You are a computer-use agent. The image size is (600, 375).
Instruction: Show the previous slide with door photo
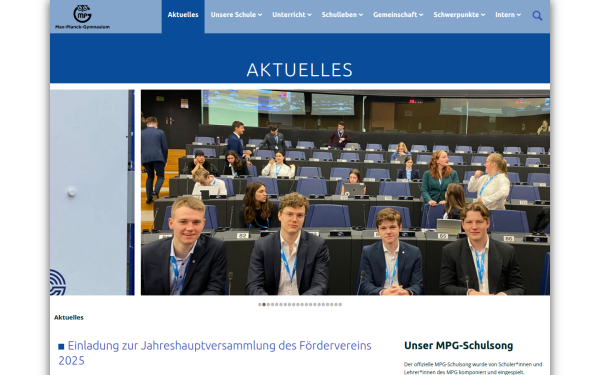tap(92, 192)
